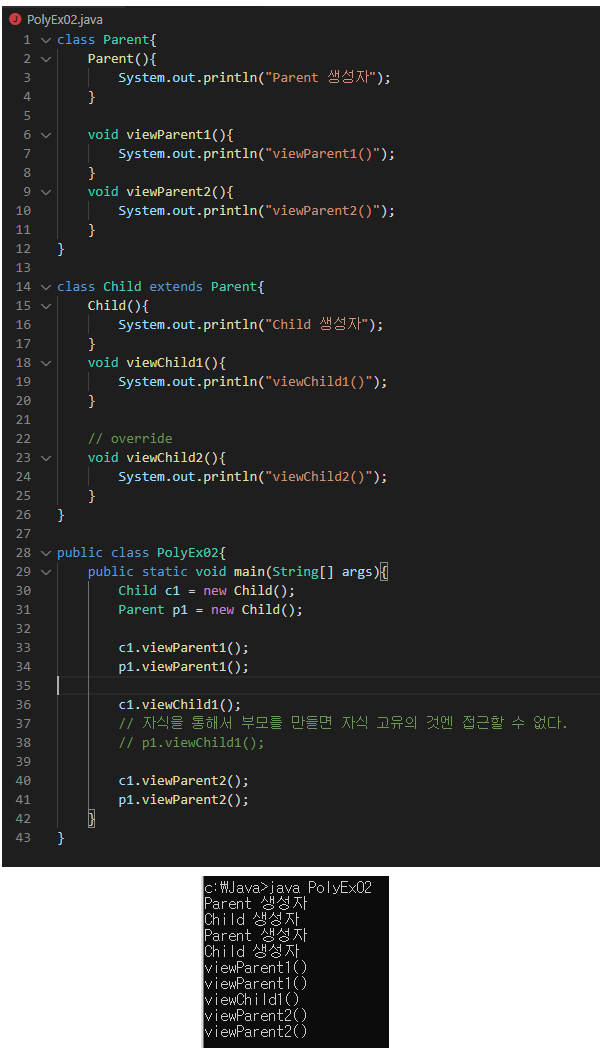The height and width of the screenshot is (1057, 604).
Task: Click the "// override" comment
Action: click(x=130, y=439)
